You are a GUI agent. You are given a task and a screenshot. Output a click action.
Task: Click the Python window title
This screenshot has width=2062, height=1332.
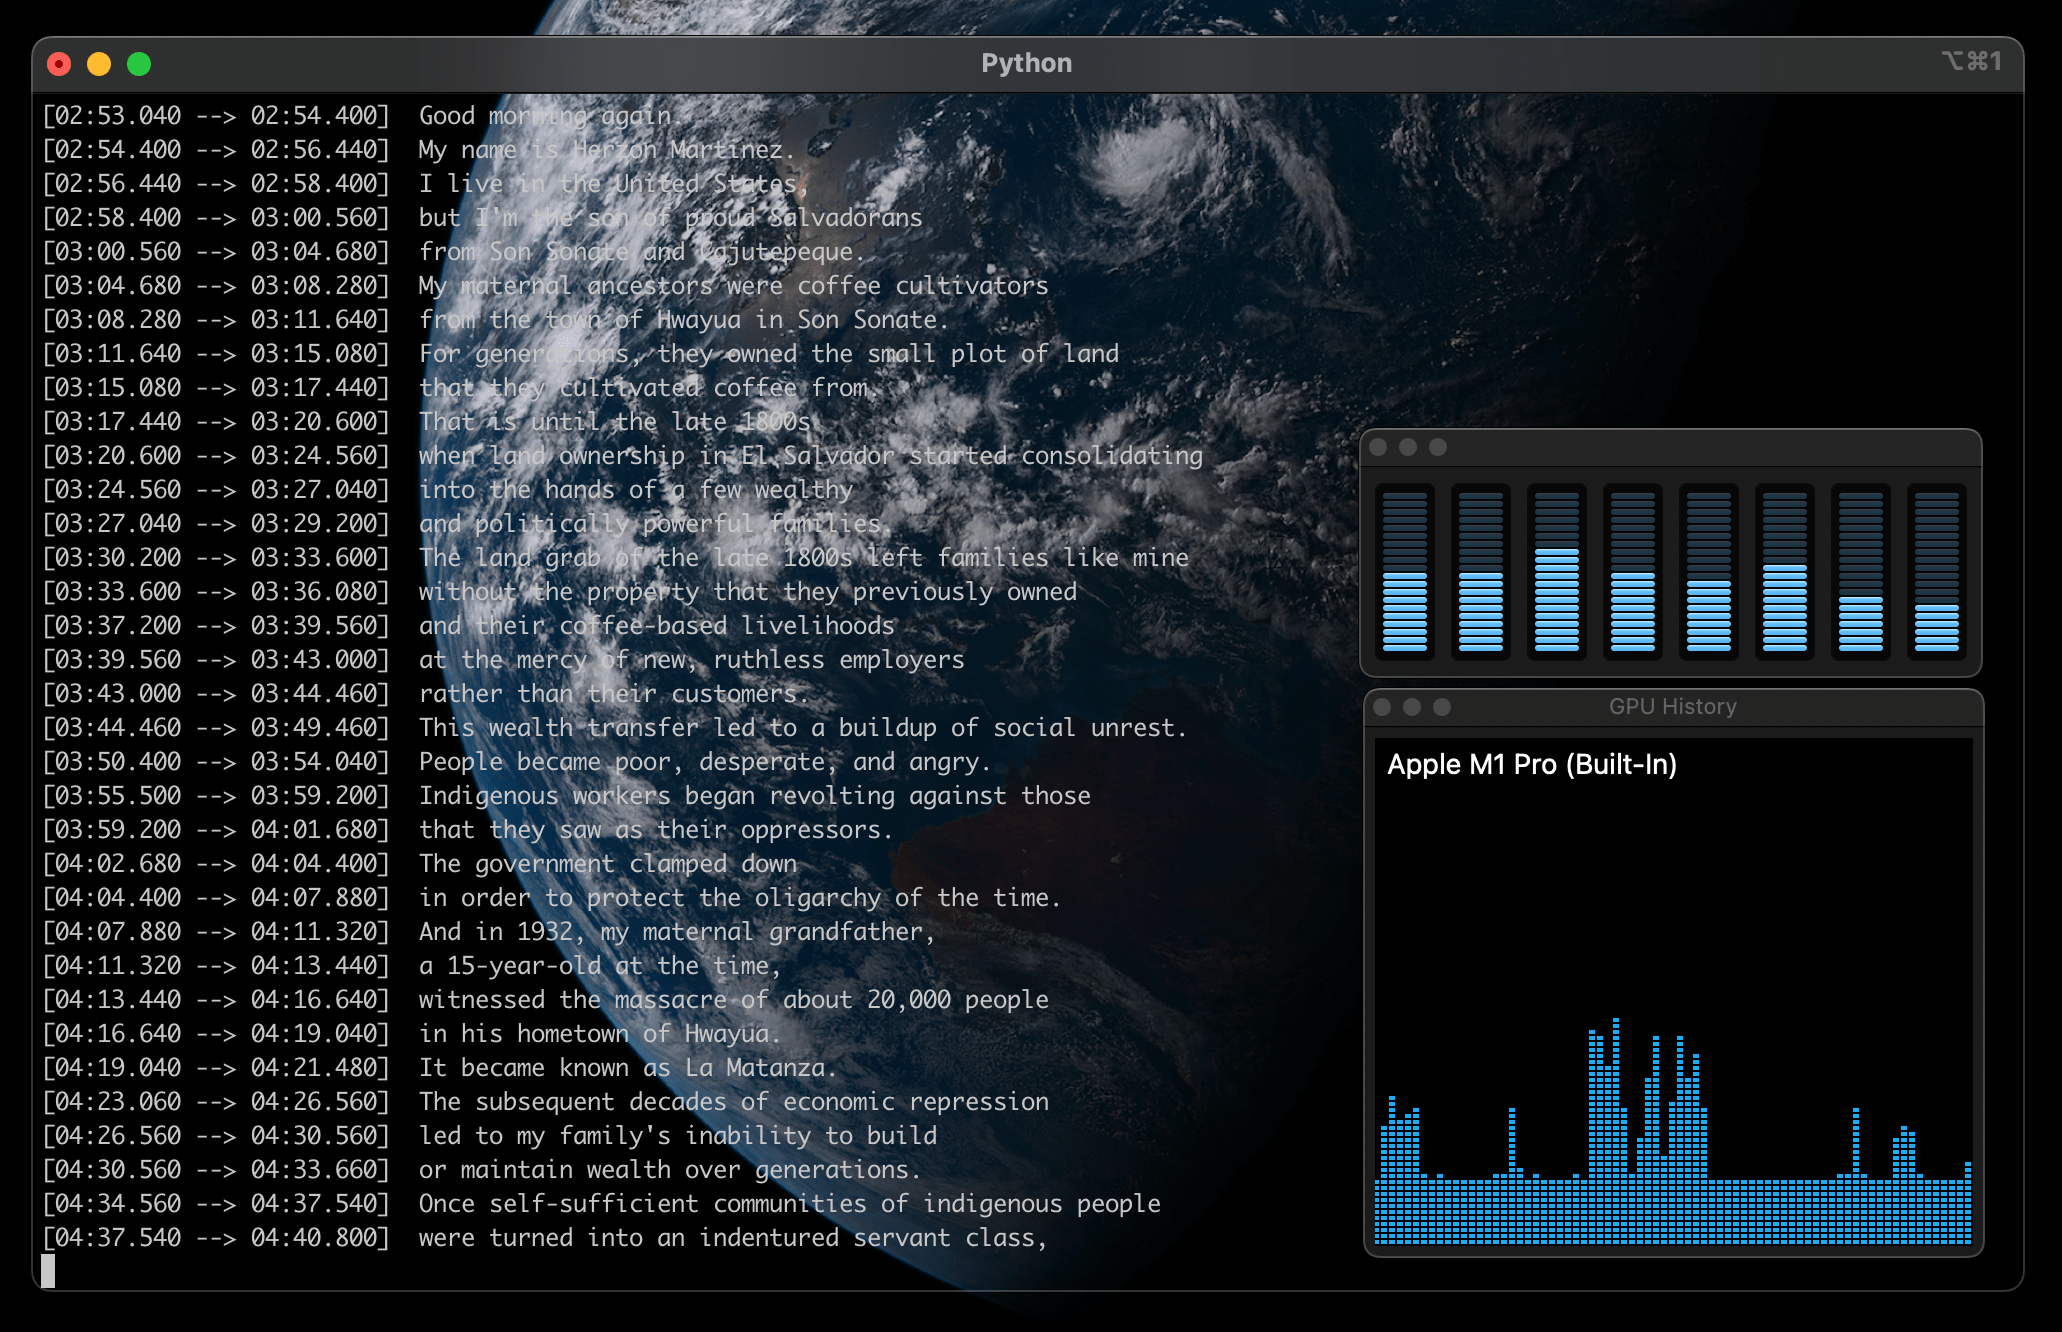pos(1026,63)
